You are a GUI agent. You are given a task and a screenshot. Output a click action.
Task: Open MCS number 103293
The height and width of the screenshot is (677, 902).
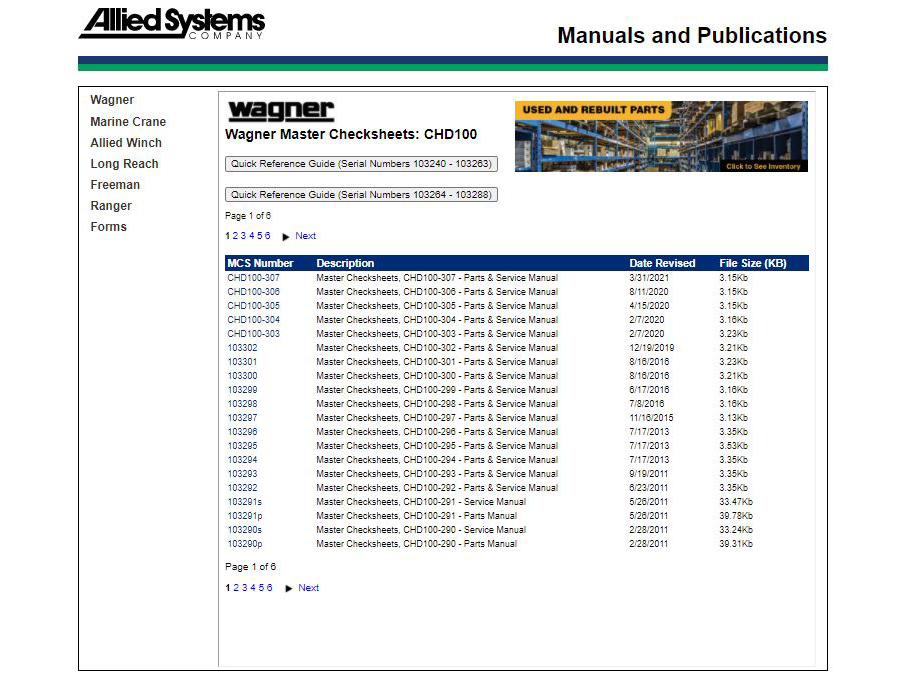[243, 474]
